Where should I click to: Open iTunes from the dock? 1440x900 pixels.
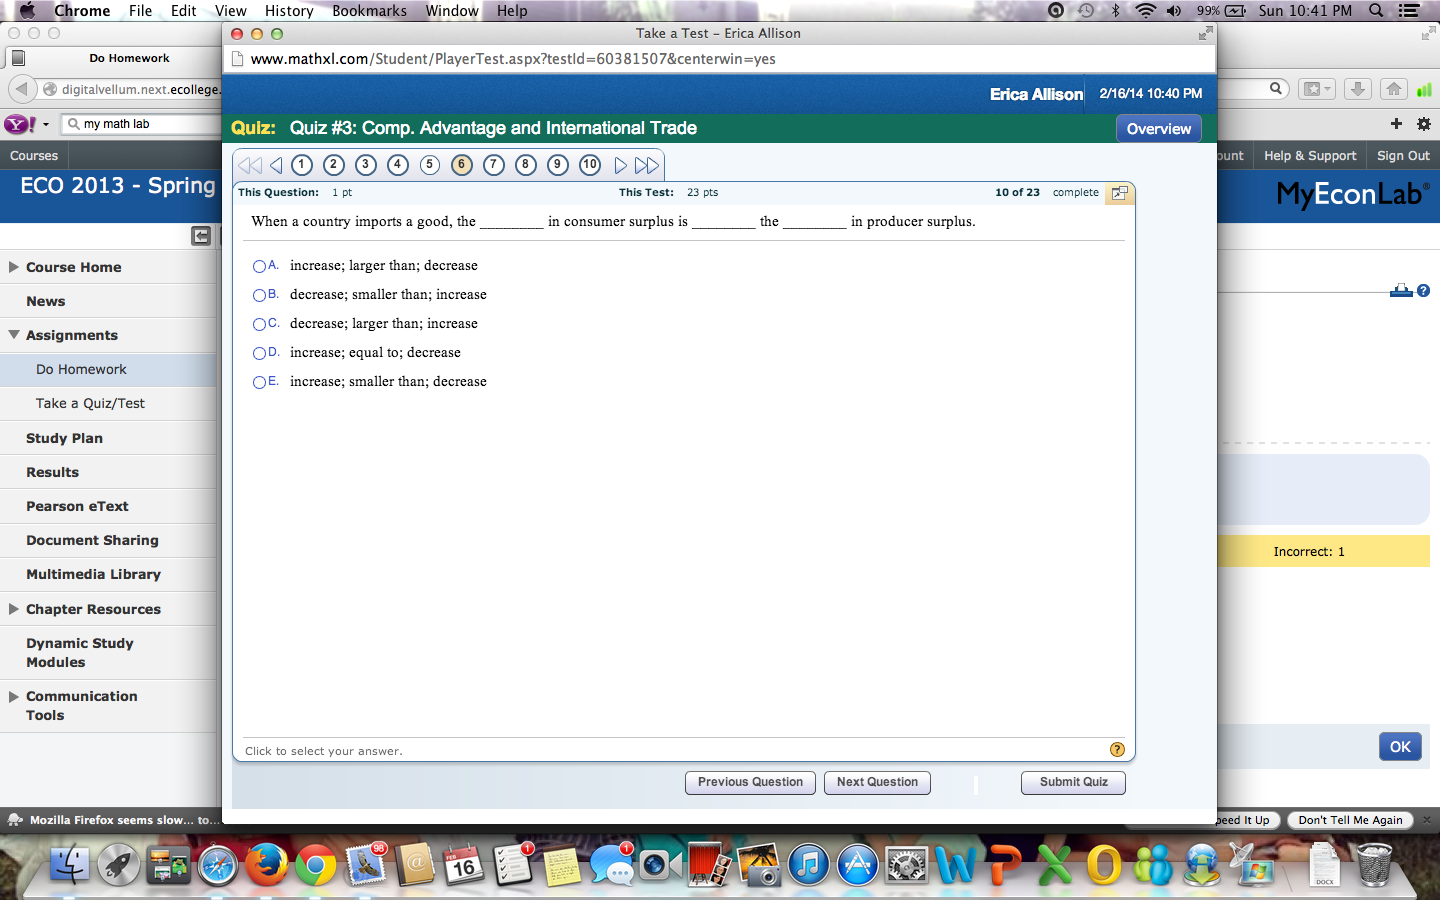click(808, 865)
